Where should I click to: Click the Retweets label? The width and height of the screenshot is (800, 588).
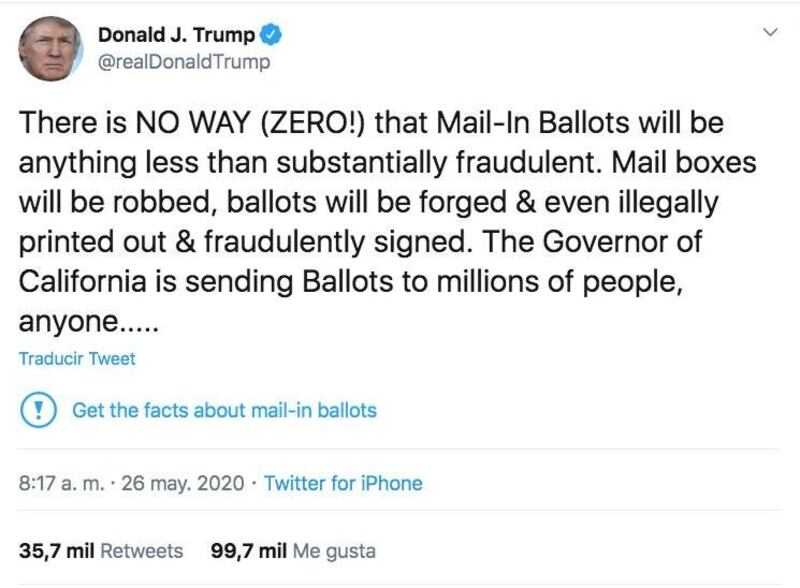tap(142, 550)
